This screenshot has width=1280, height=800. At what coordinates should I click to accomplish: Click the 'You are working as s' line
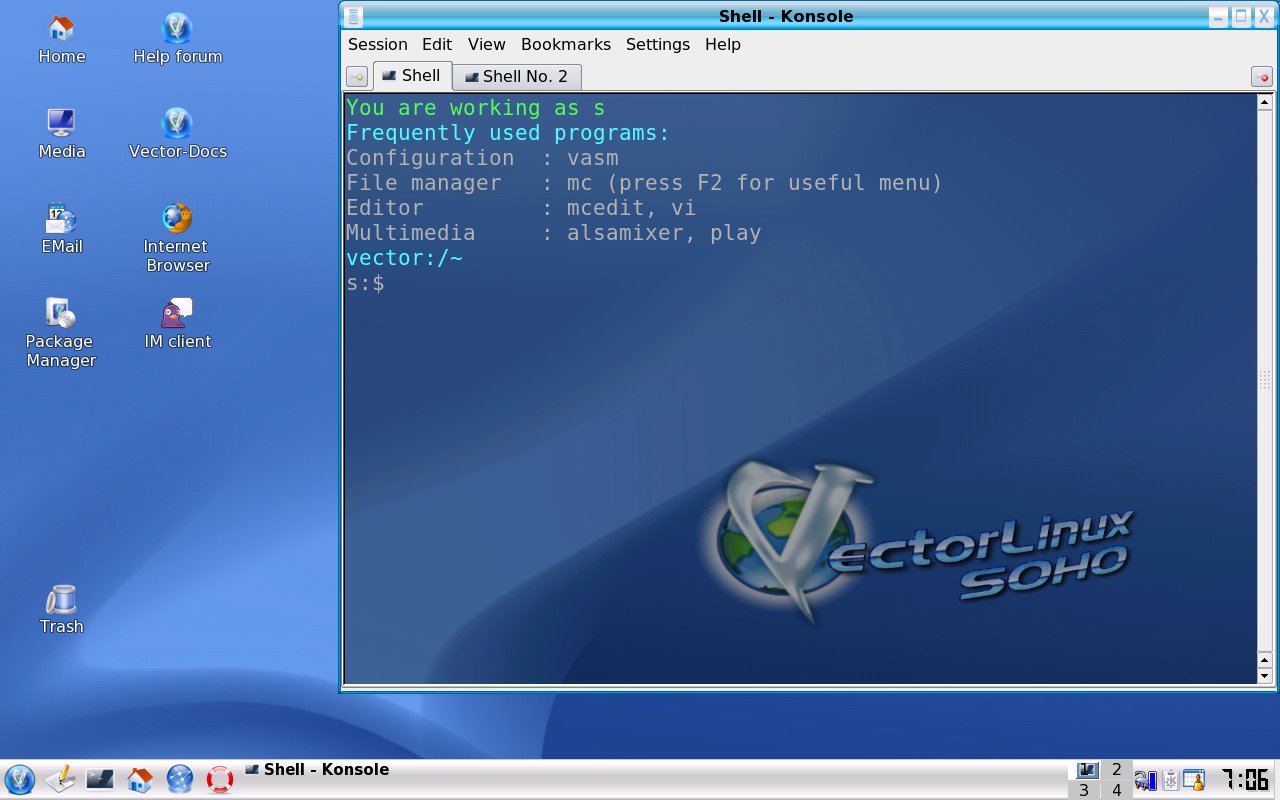tap(475, 108)
